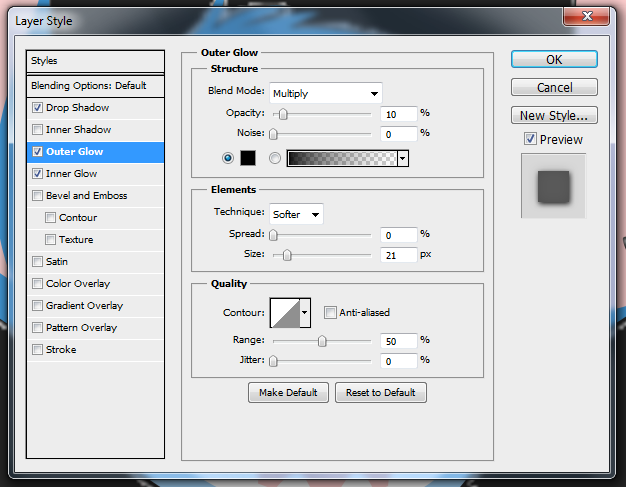Image resolution: width=626 pixels, height=487 pixels.
Task: Click the Opacity slider handle
Action: tap(283, 114)
